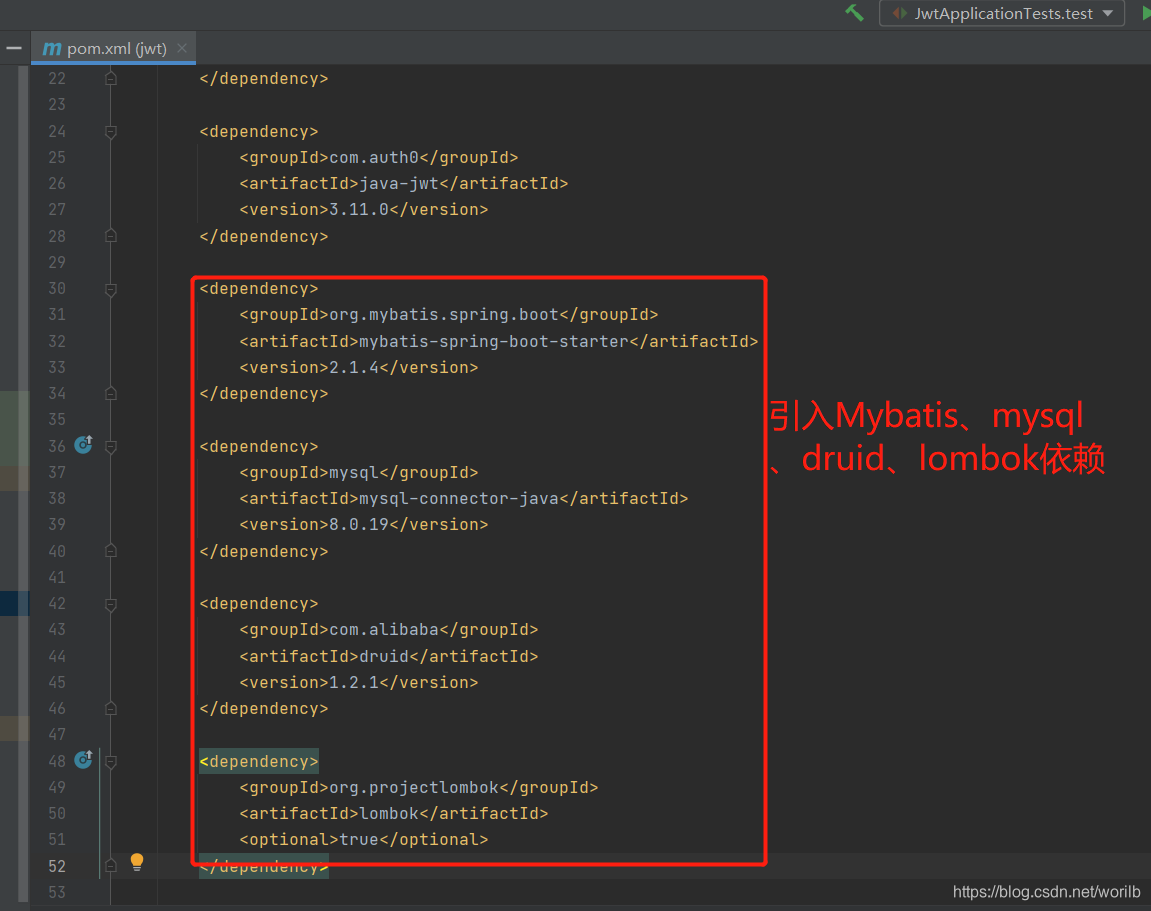
Task: Click the minus hide panel icon
Action: [x=14, y=48]
